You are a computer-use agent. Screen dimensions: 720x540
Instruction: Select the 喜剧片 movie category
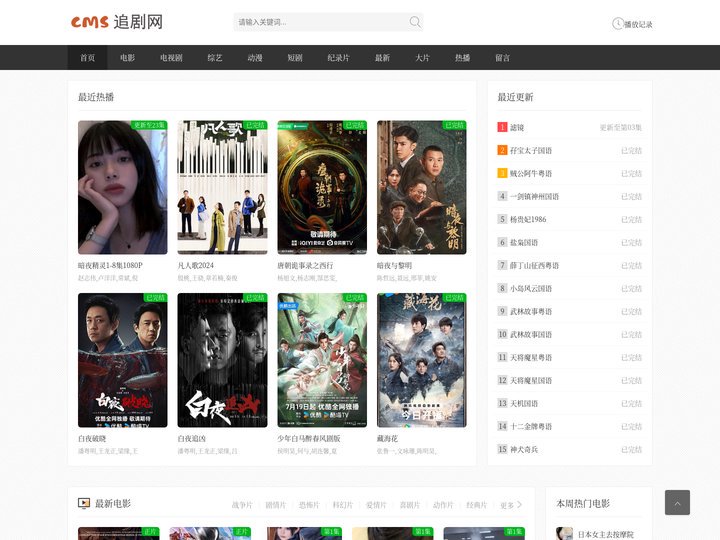pyautogui.click(x=410, y=505)
